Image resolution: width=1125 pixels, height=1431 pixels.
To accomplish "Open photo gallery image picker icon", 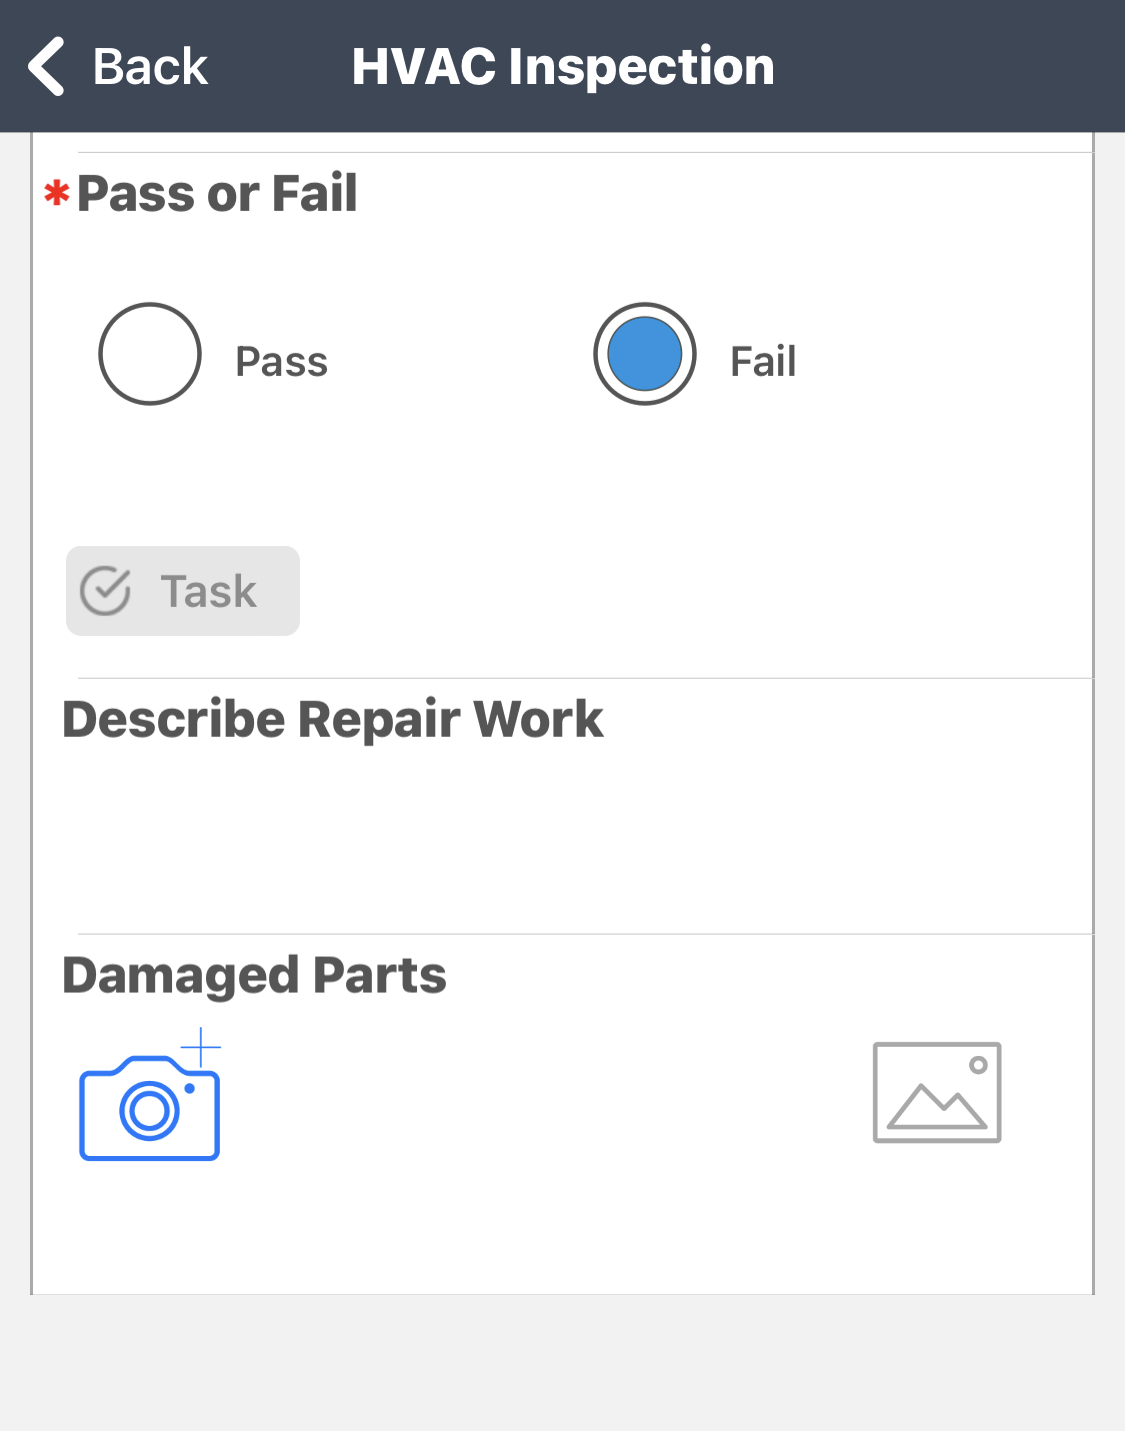I will (x=937, y=1093).
